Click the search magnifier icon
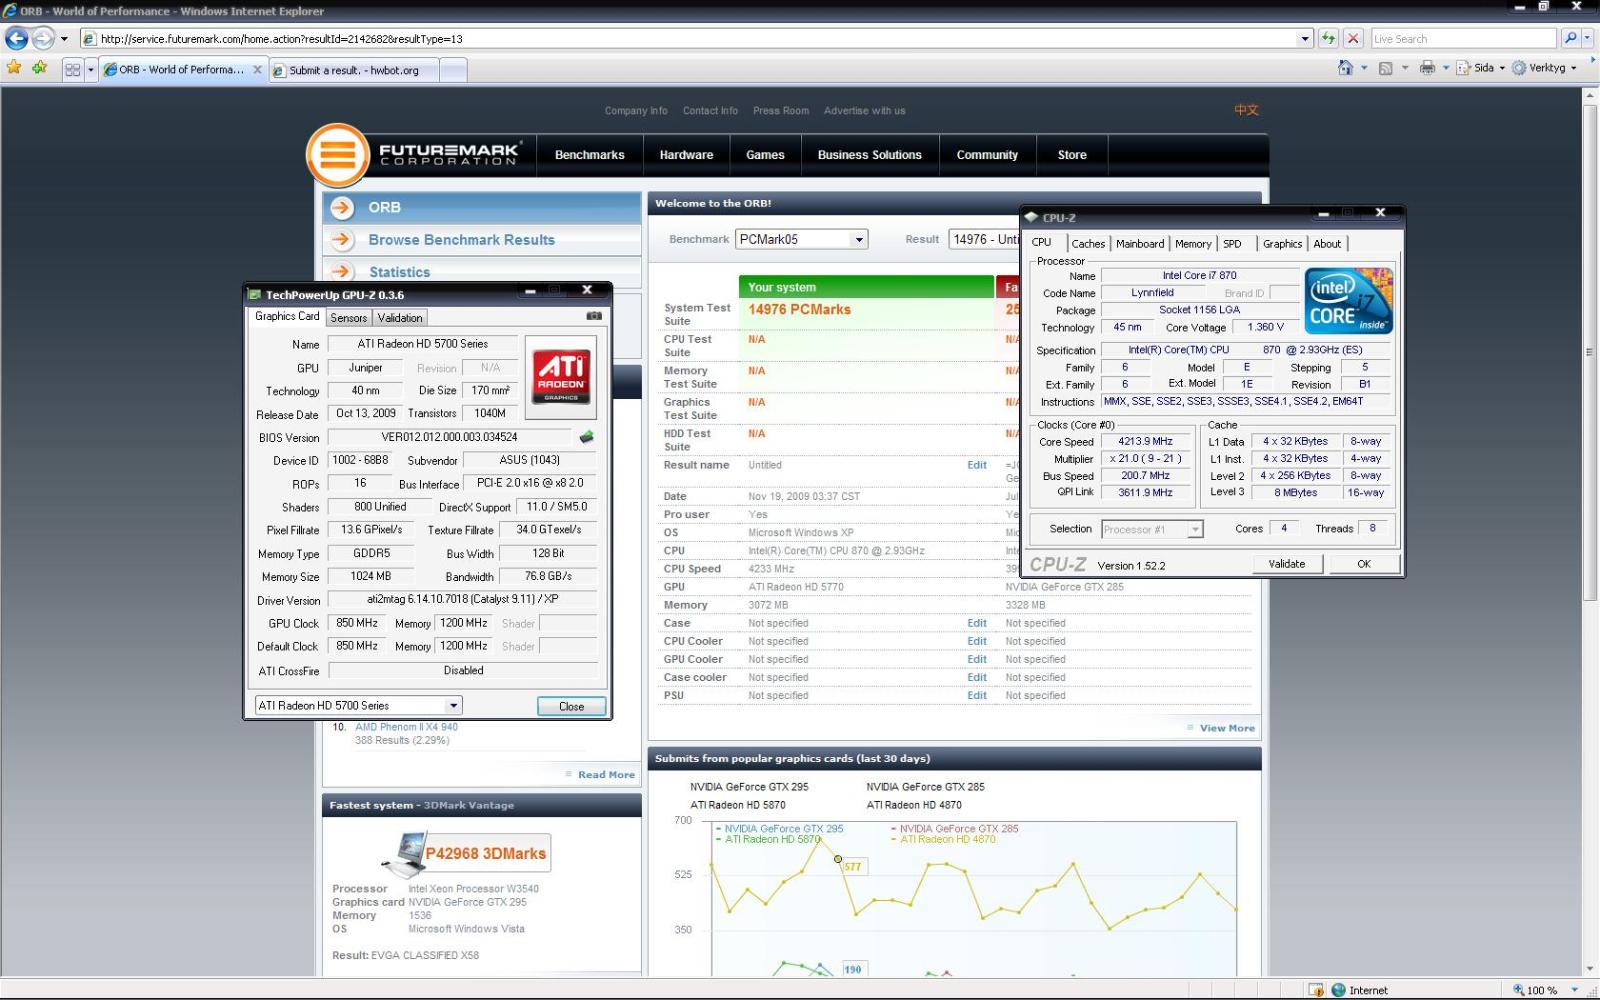This screenshot has height=1000, width=1600. point(1570,39)
